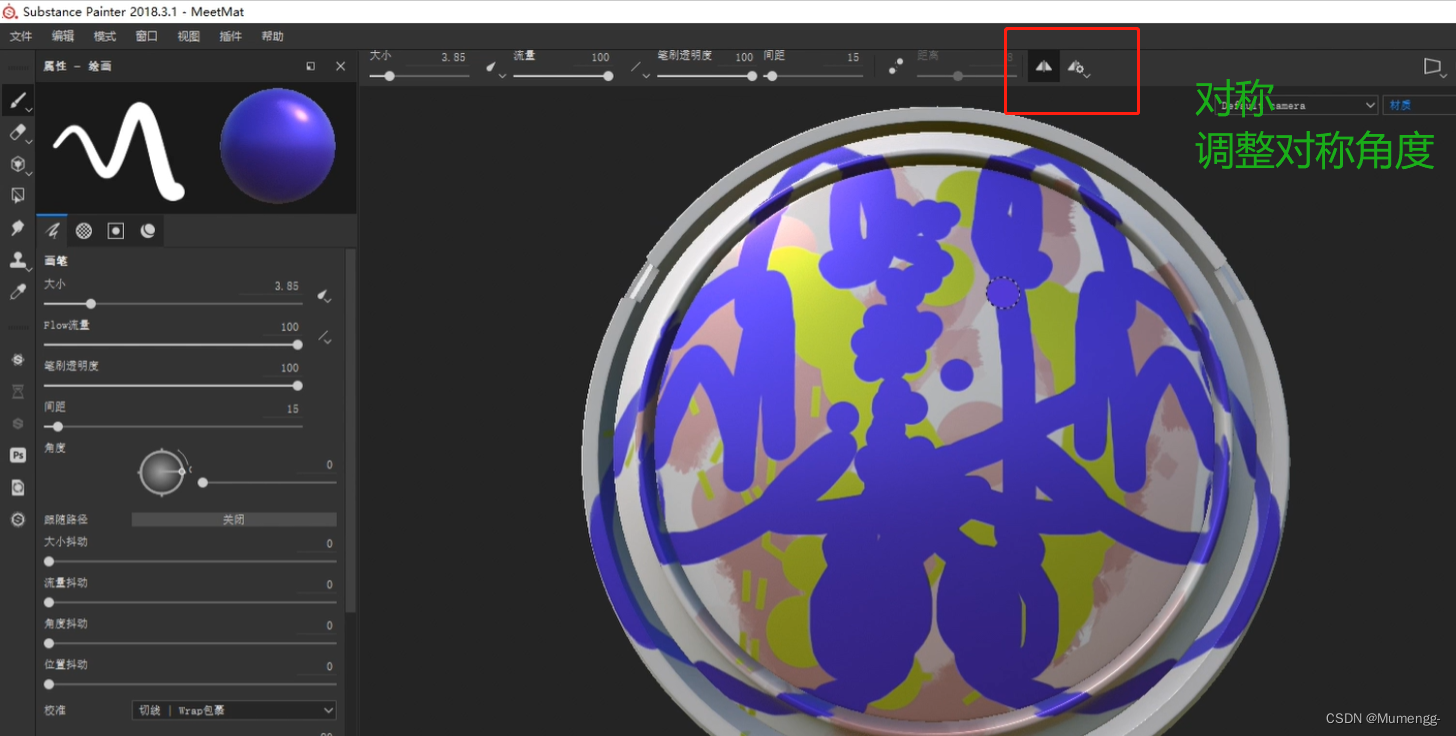
Task: Click the 大小 slider in 画笔 panel
Action: 173,303
